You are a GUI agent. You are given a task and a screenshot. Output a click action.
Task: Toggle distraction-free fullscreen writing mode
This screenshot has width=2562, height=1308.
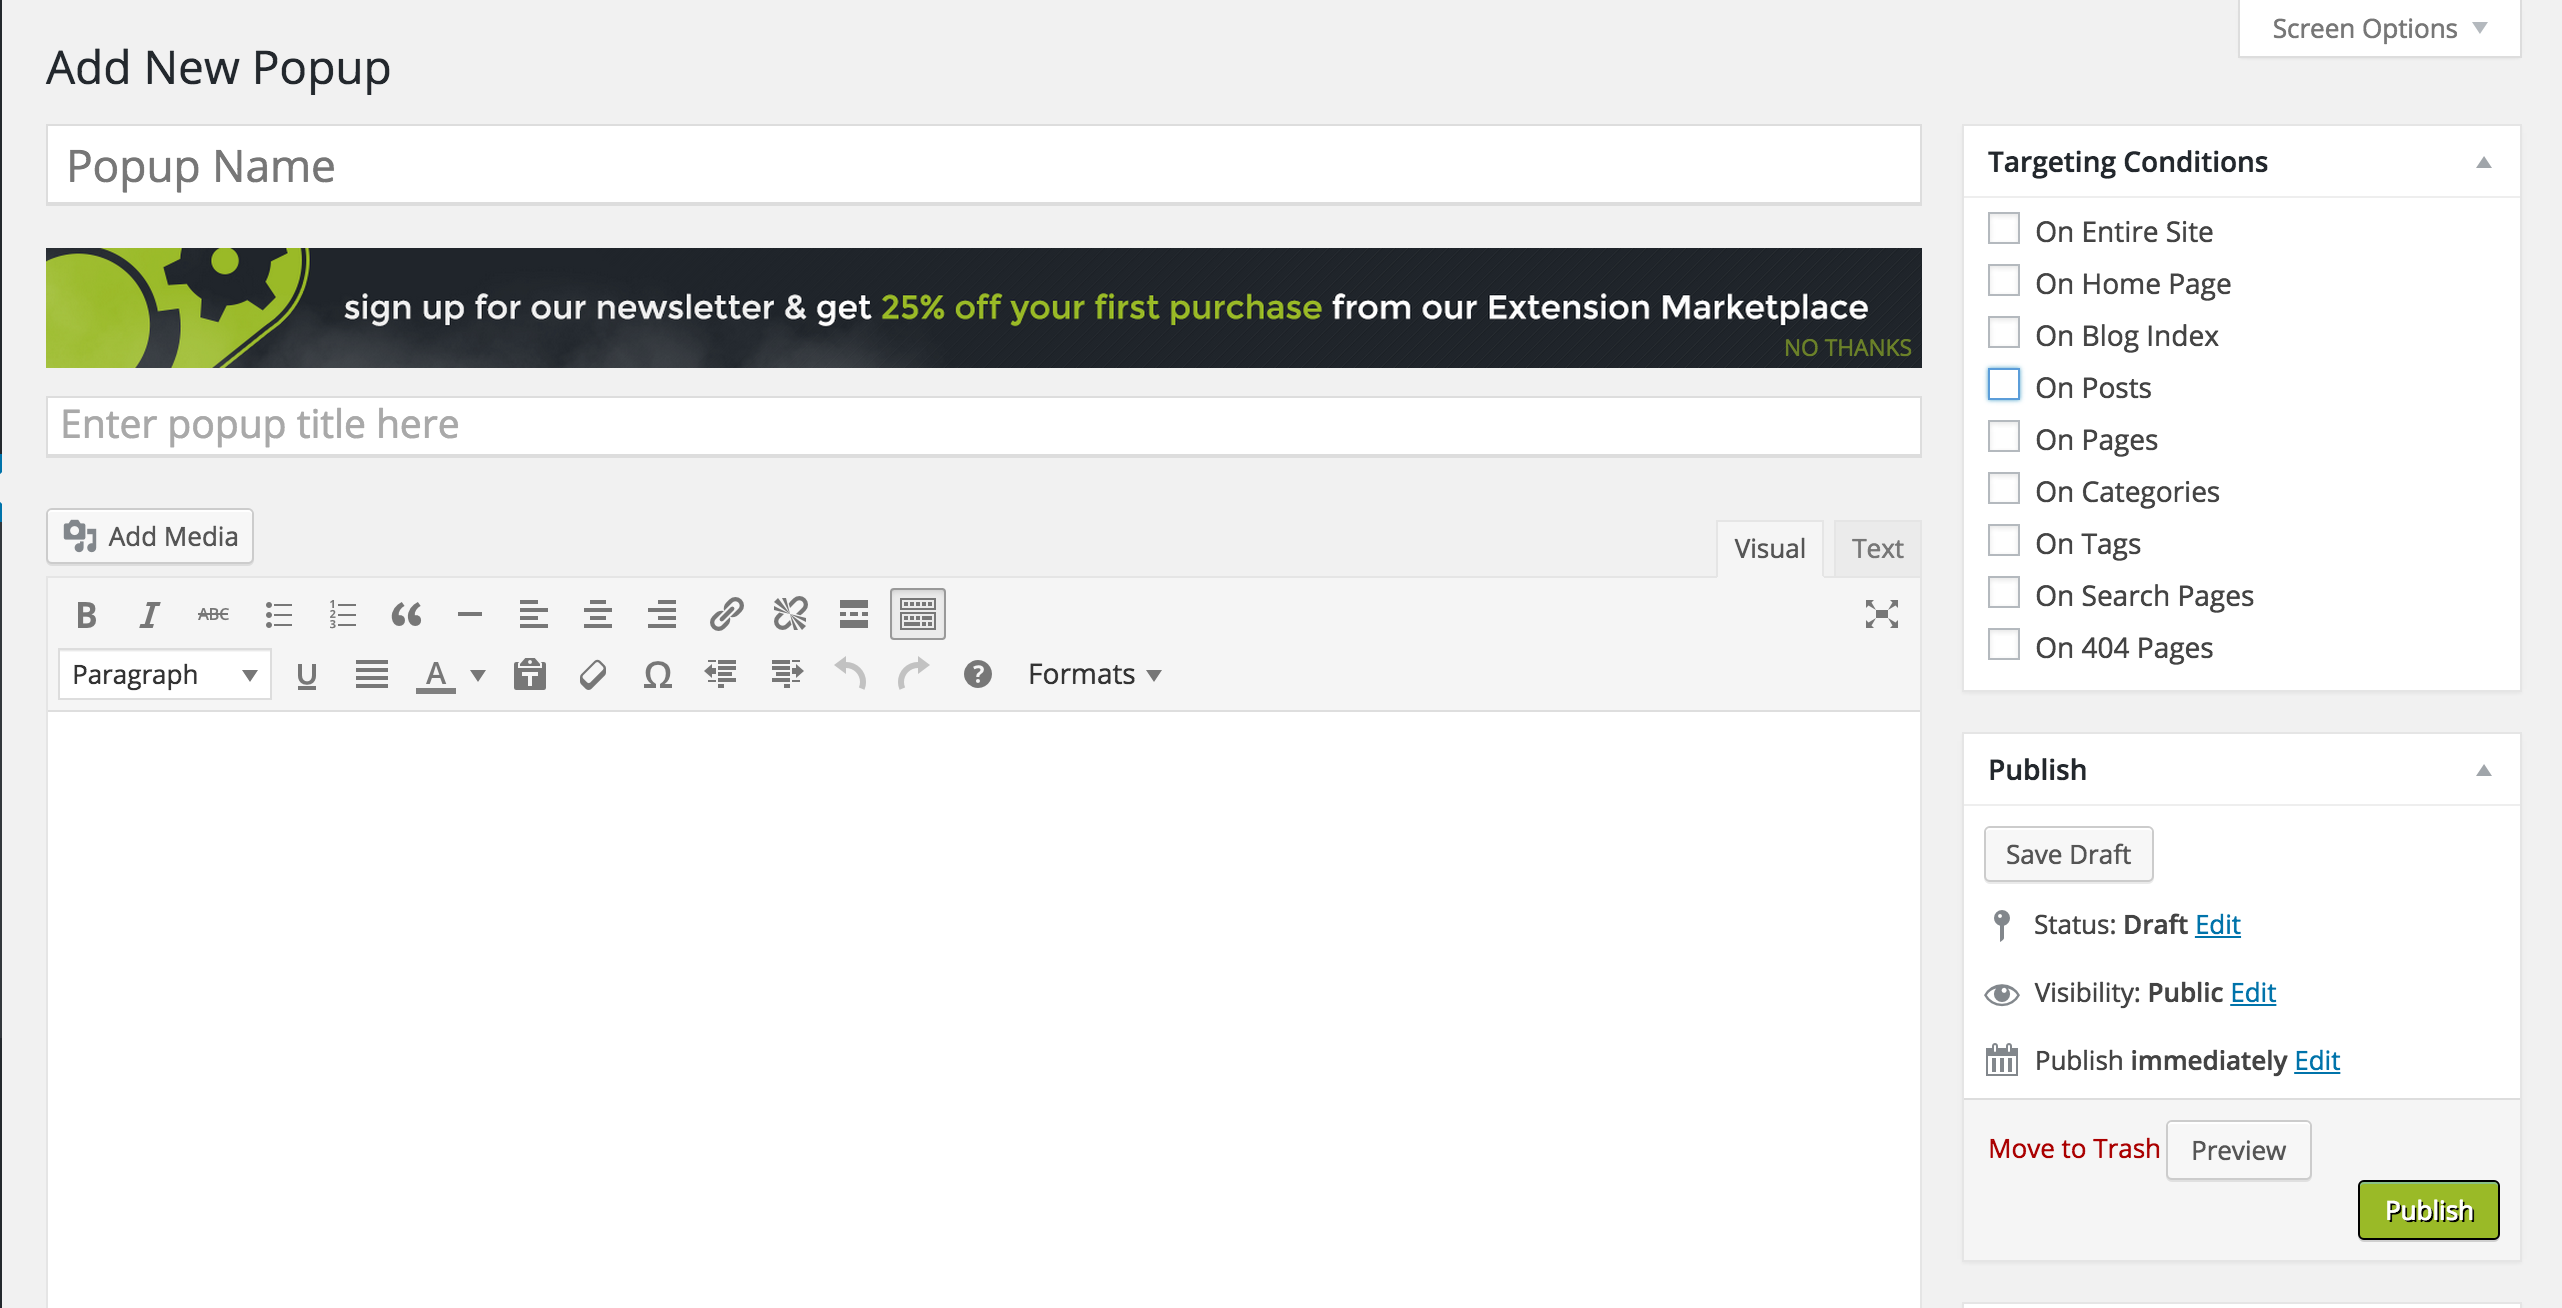(1883, 614)
